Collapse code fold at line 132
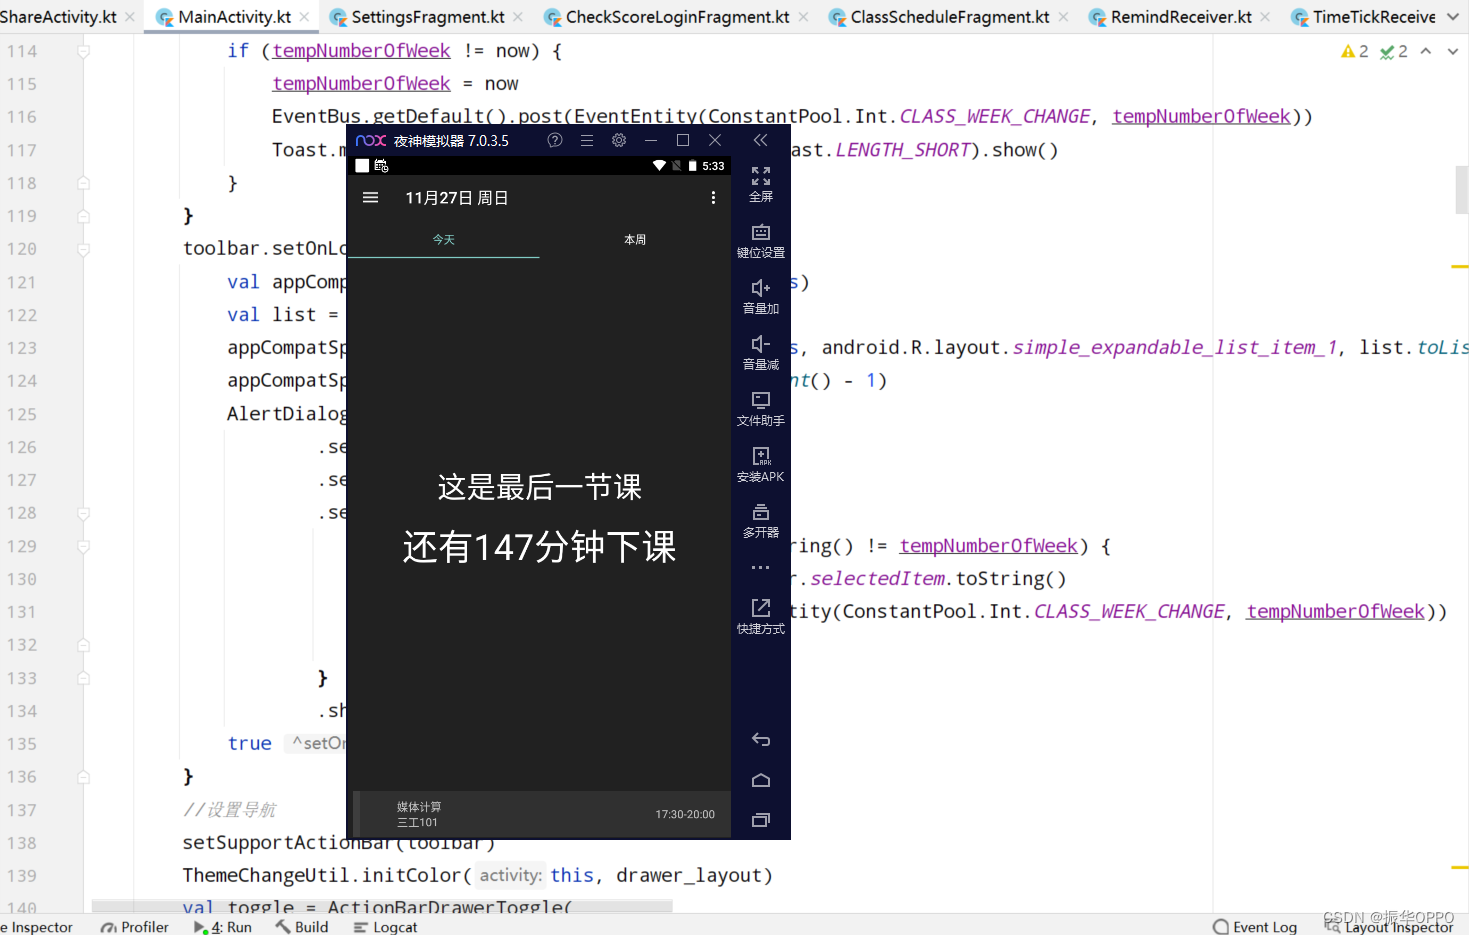Screen dimensions: 1469x935 click(x=84, y=645)
